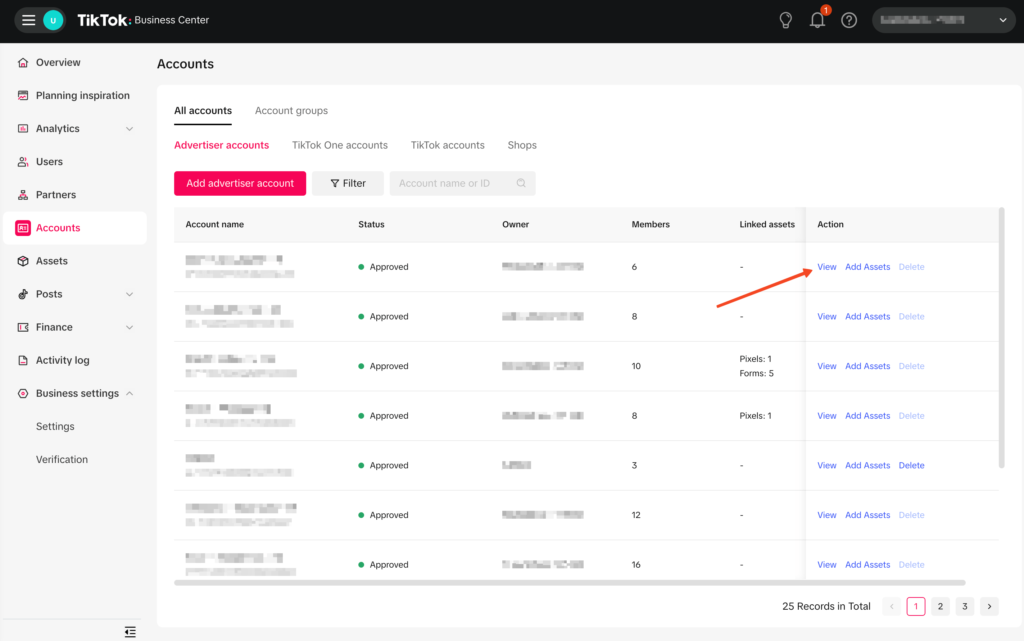This screenshot has width=1024, height=641.
Task: Click the Overview home icon
Action: 23,63
